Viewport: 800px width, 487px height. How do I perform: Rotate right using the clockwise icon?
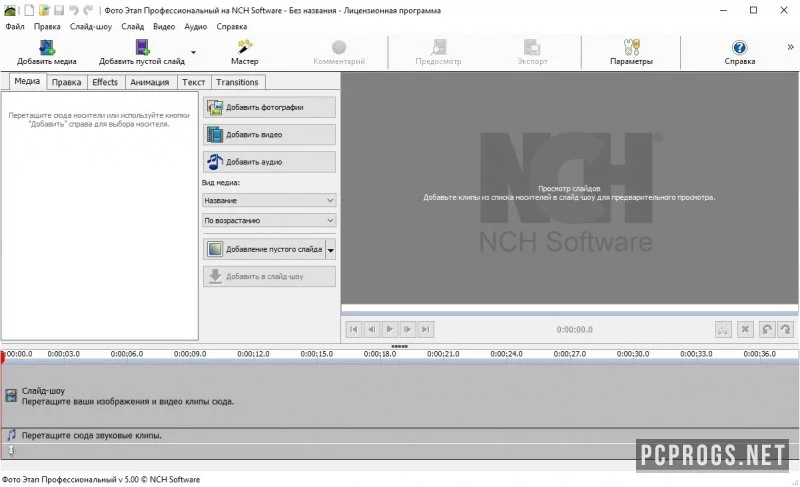[x=785, y=329]
